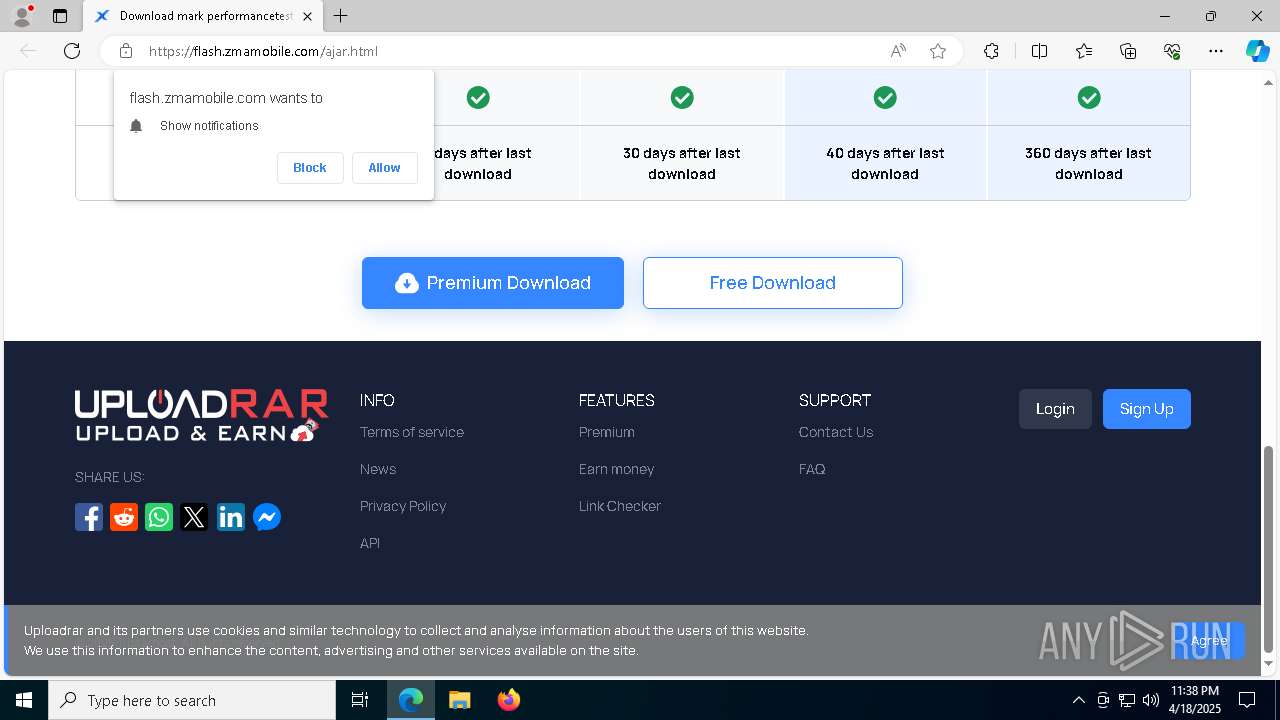Image resolution: width=1280 pixels, height=720 pixels.
Task: Select the Download mark performancetest tab
Action: 202,16
